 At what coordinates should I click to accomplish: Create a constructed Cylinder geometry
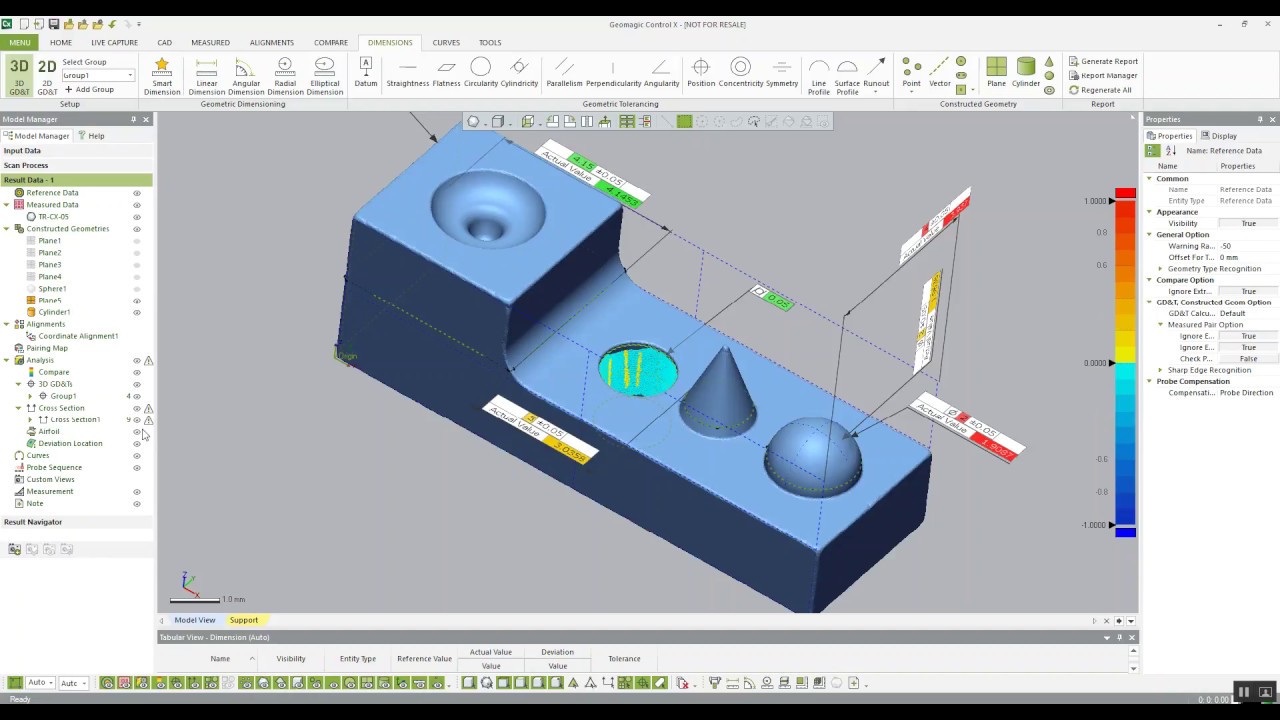(x=1026, y=72)
